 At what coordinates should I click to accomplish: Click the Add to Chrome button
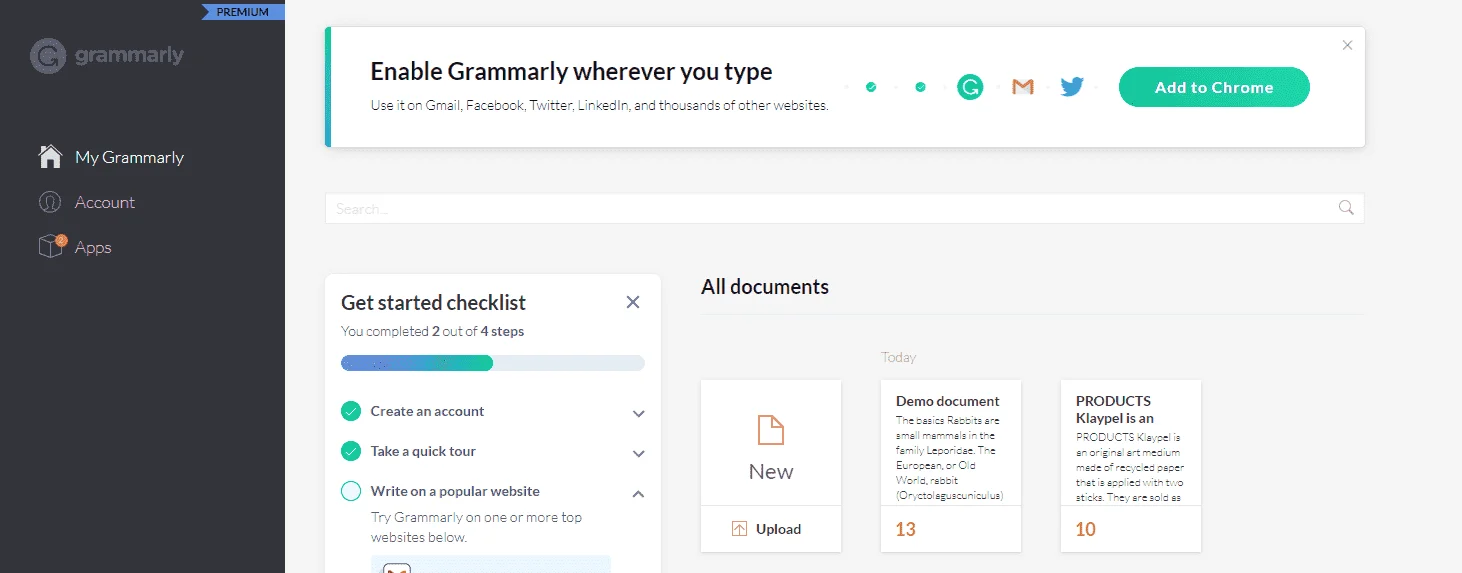click(1214, 87)
